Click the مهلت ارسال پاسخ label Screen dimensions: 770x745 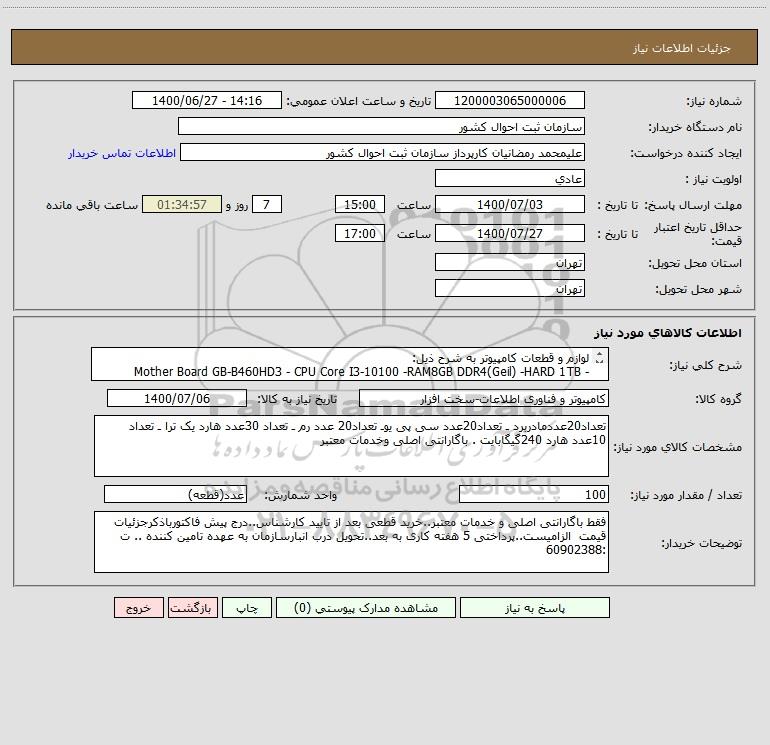693,205
